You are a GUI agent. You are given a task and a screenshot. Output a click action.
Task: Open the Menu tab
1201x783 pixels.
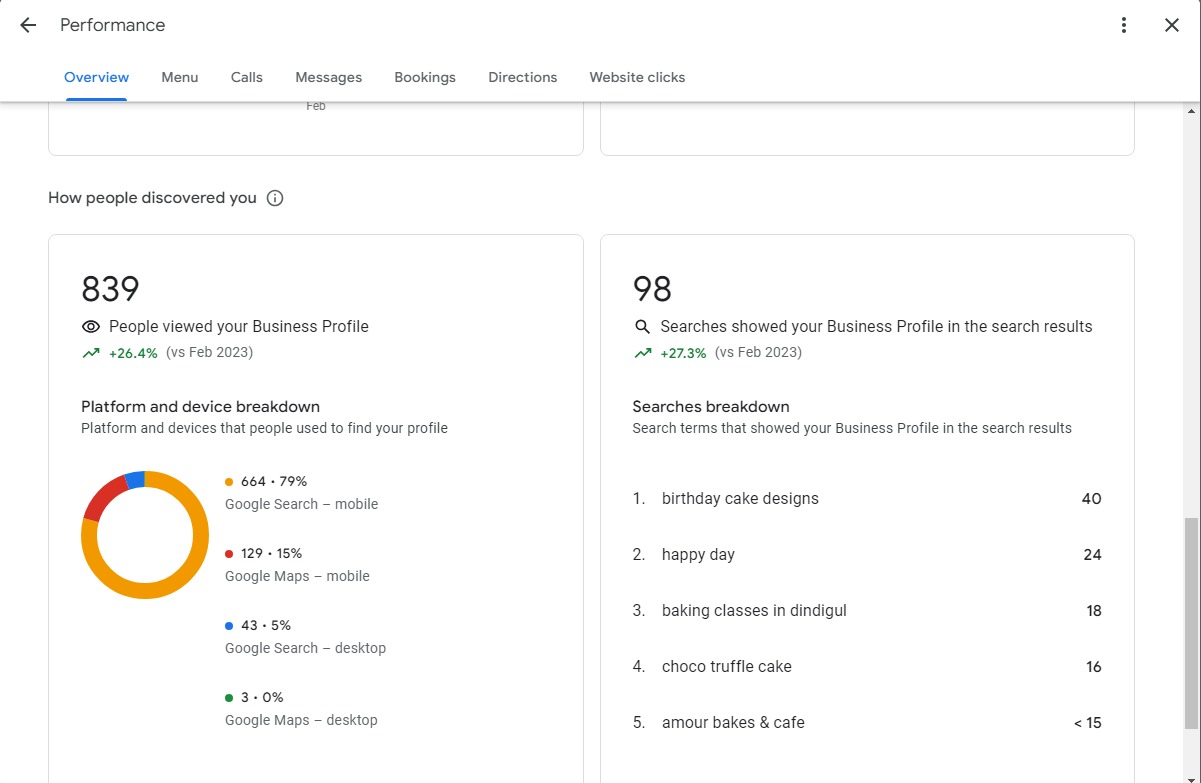point(180,77)
